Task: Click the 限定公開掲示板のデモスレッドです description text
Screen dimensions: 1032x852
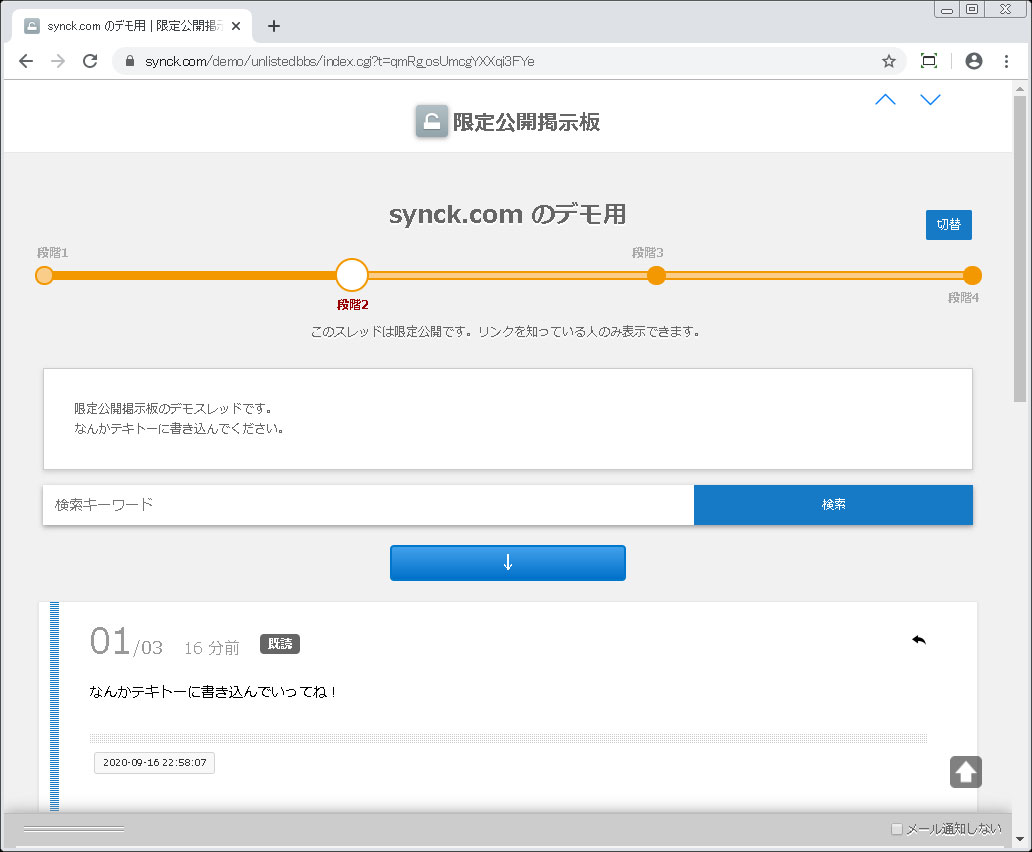Action: pos(173,409)
